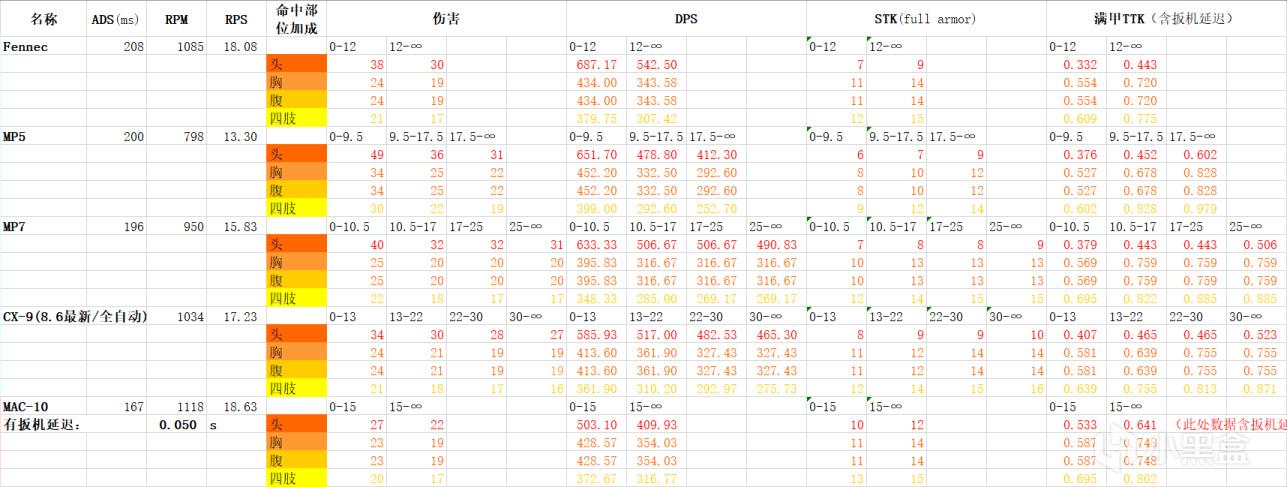The image size is (1287, 487).
Task: Select MP7 head DPS 490.83
Action: pyautogui.click(x=777, y=244)
